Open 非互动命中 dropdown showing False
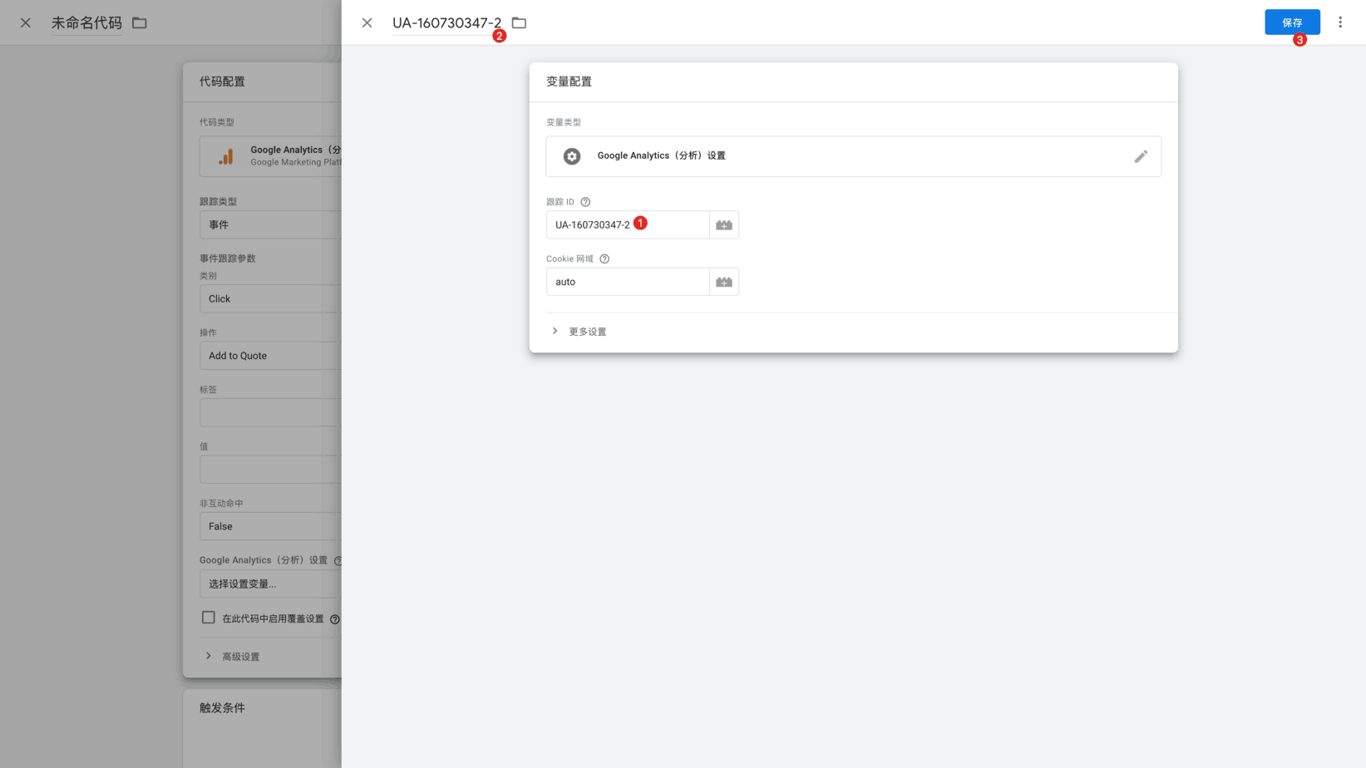 (270, 526)
